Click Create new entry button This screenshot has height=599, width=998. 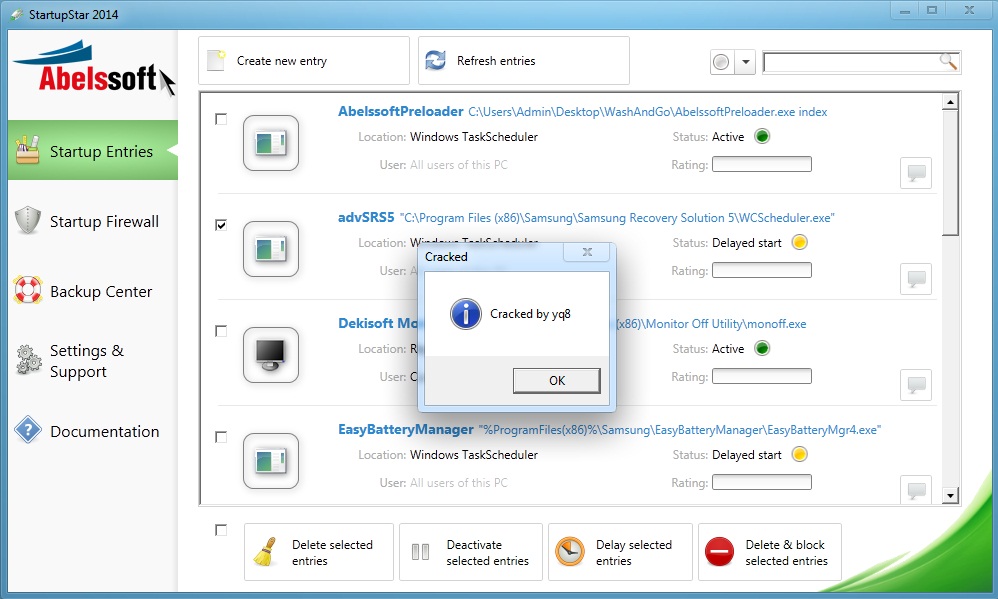click(x=304, y=60)
